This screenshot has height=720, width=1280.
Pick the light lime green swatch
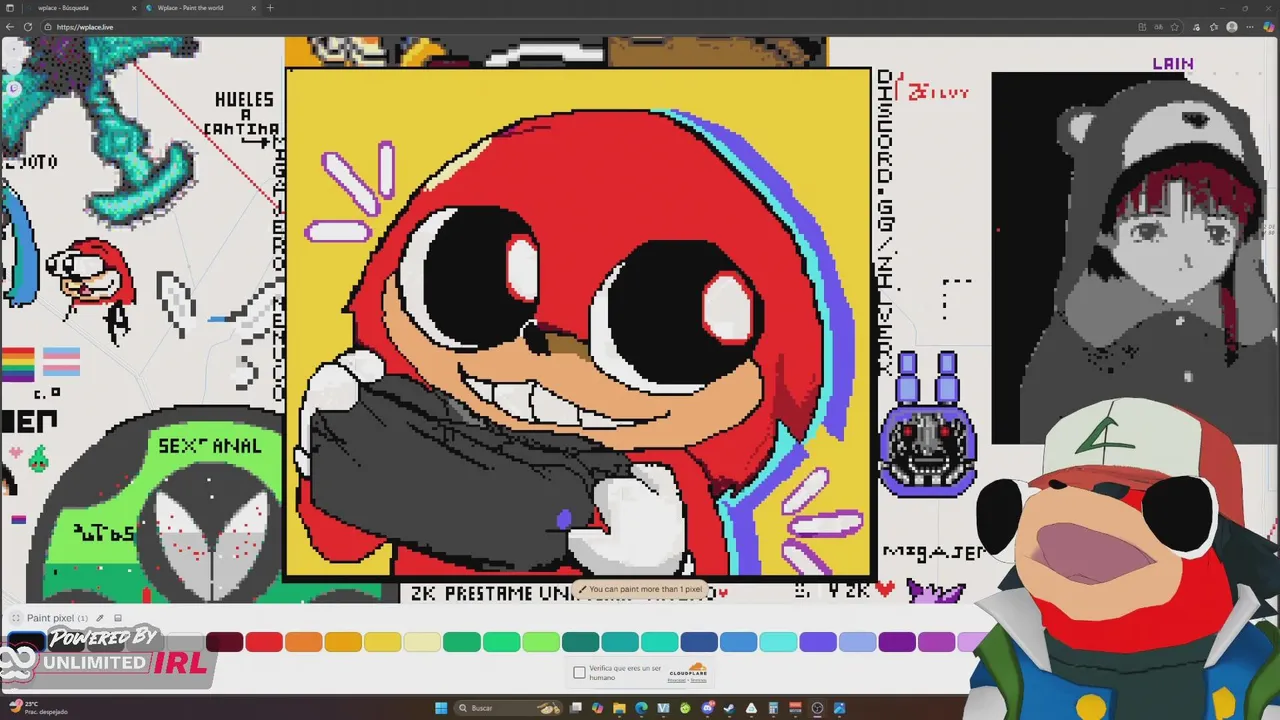541,642
